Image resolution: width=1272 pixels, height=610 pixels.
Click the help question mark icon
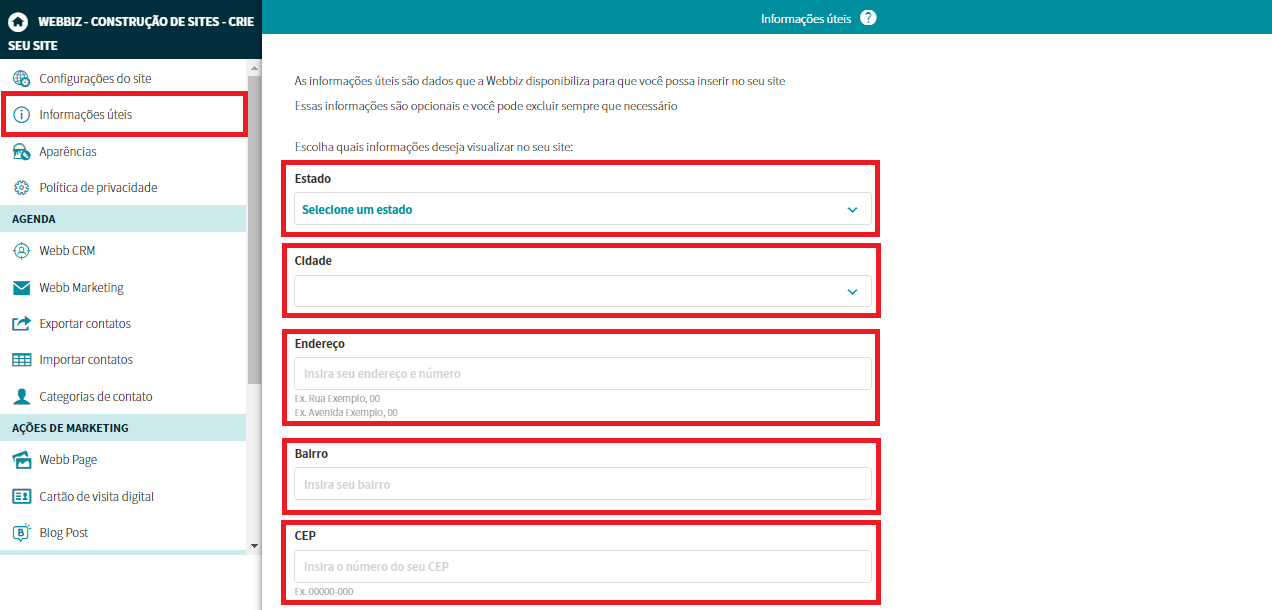click(868, 18)
